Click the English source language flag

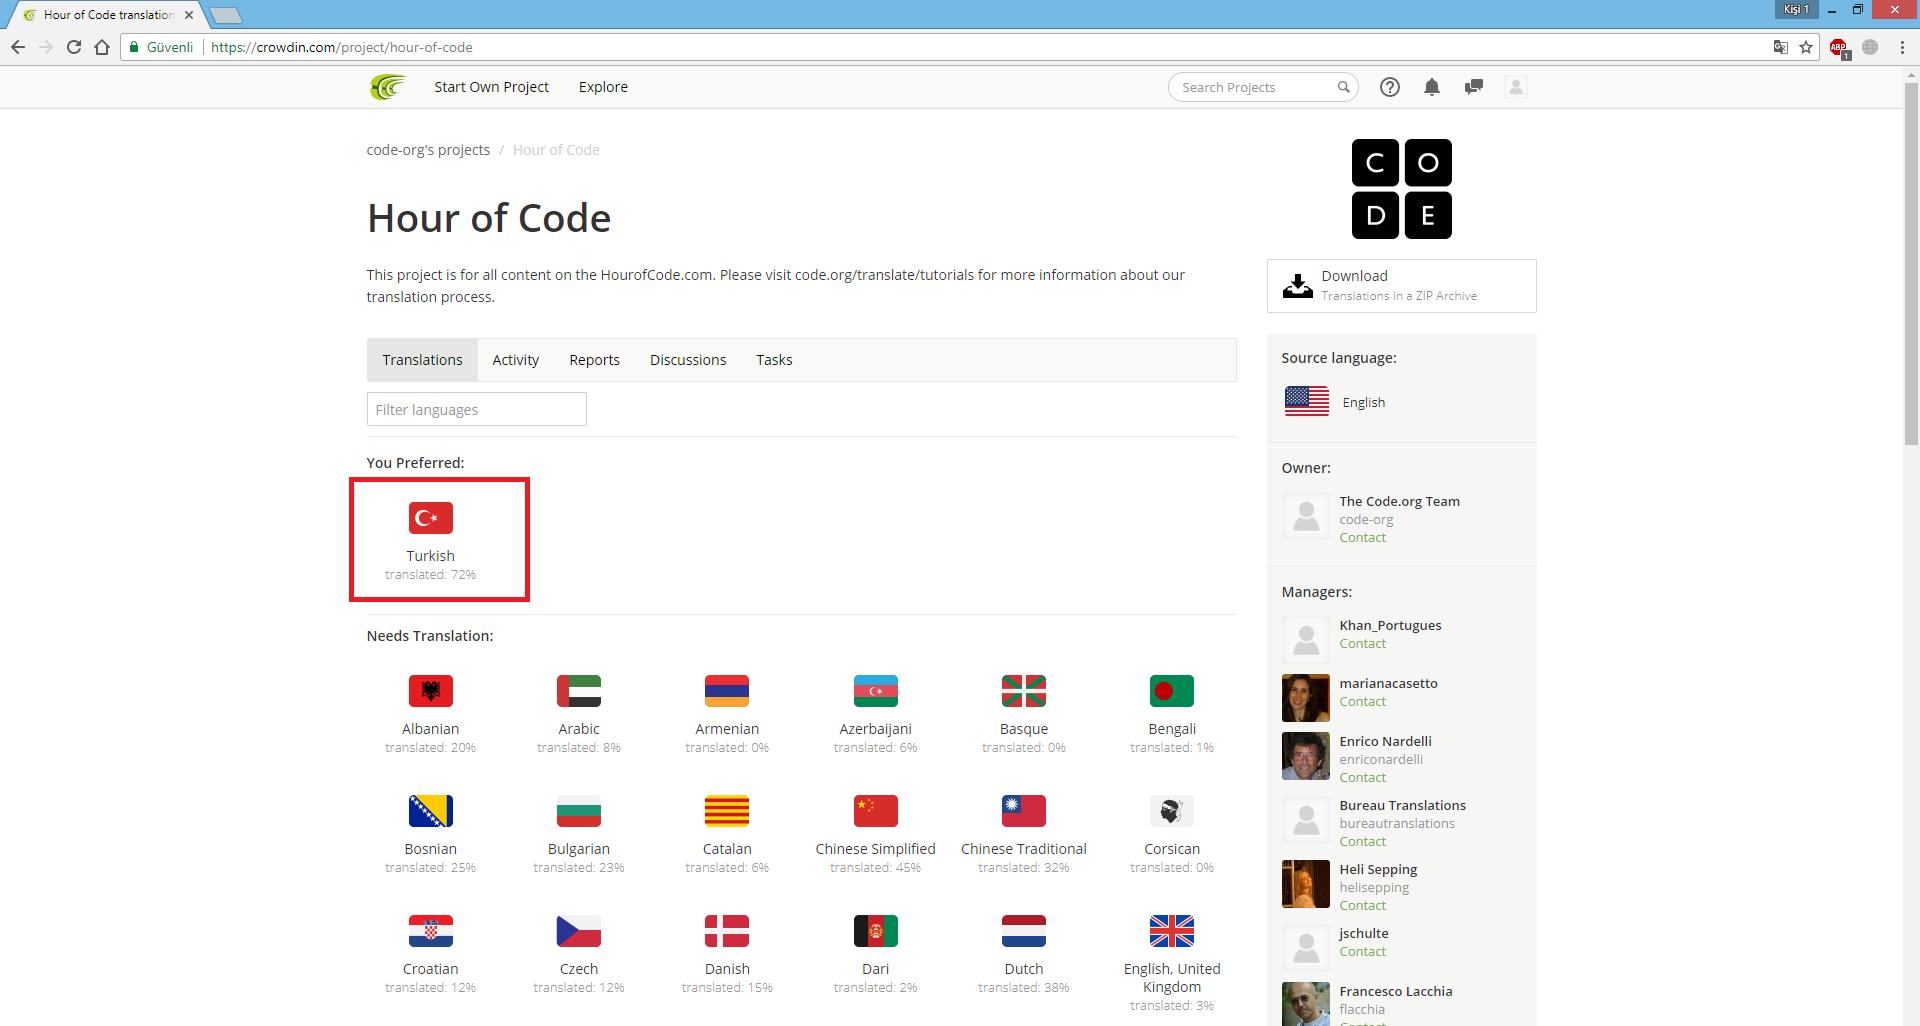point(1306,402)
